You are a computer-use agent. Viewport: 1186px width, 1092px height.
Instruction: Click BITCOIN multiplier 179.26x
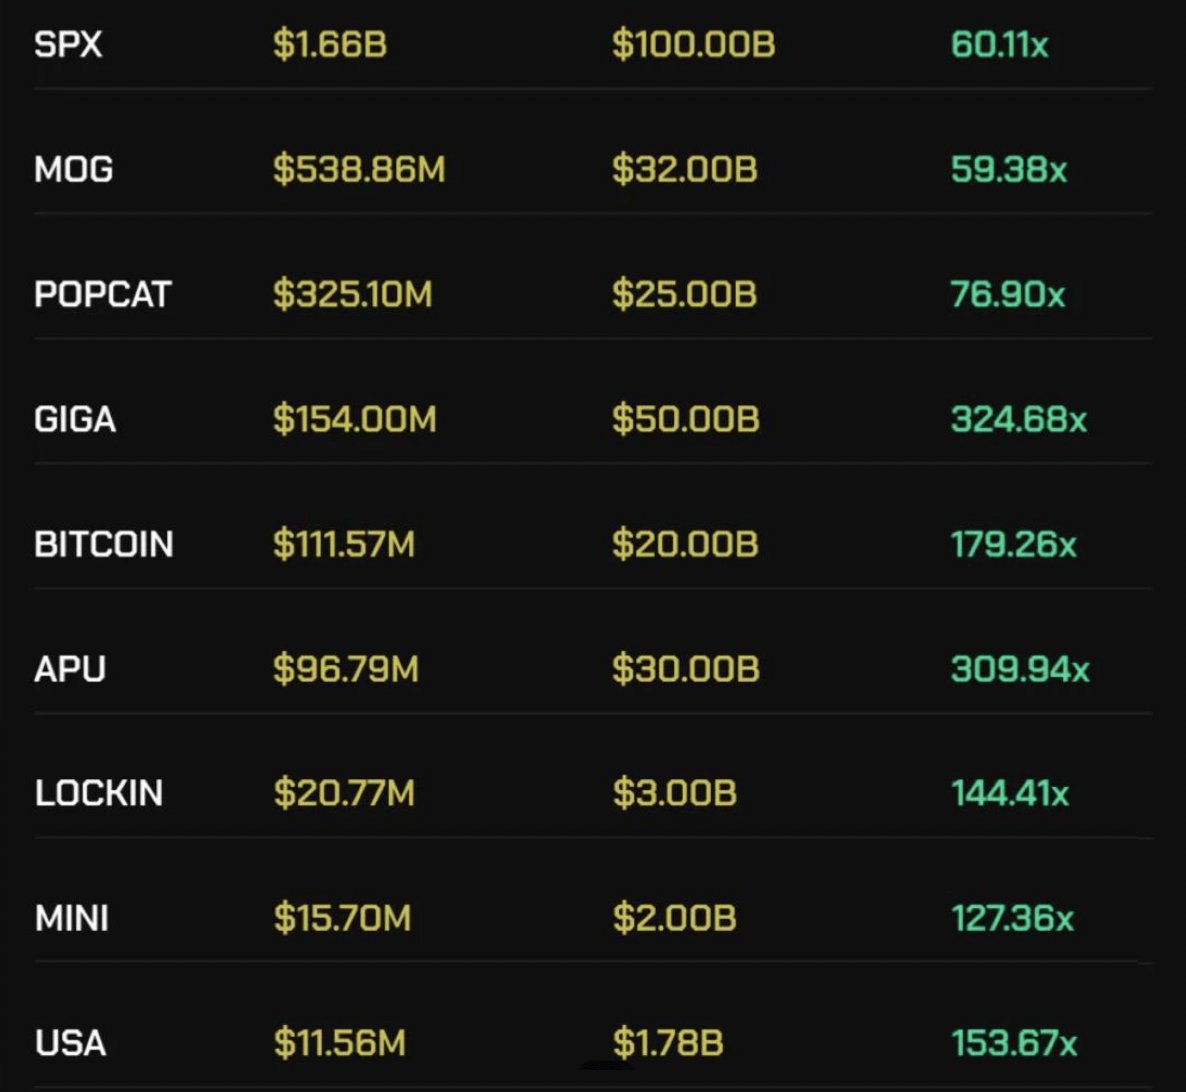1014,544
